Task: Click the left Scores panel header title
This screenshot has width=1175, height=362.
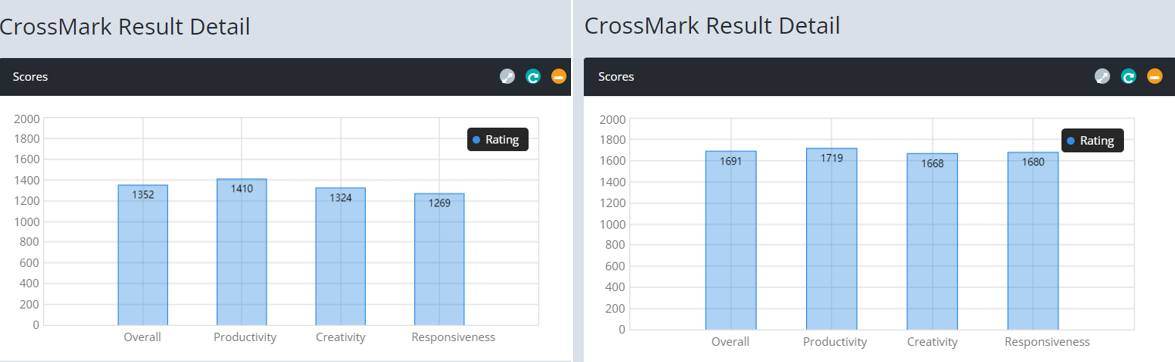Action: click(30, 76)
